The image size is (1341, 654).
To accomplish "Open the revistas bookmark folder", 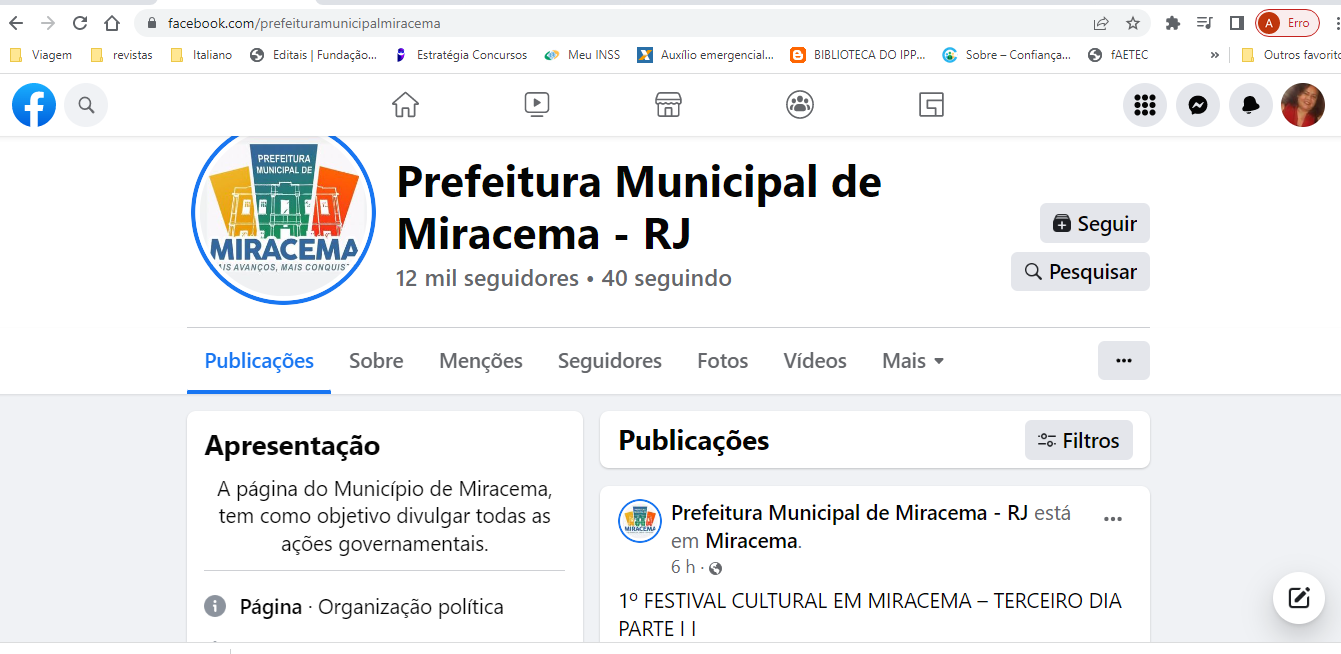I will [x=122, y=55].
